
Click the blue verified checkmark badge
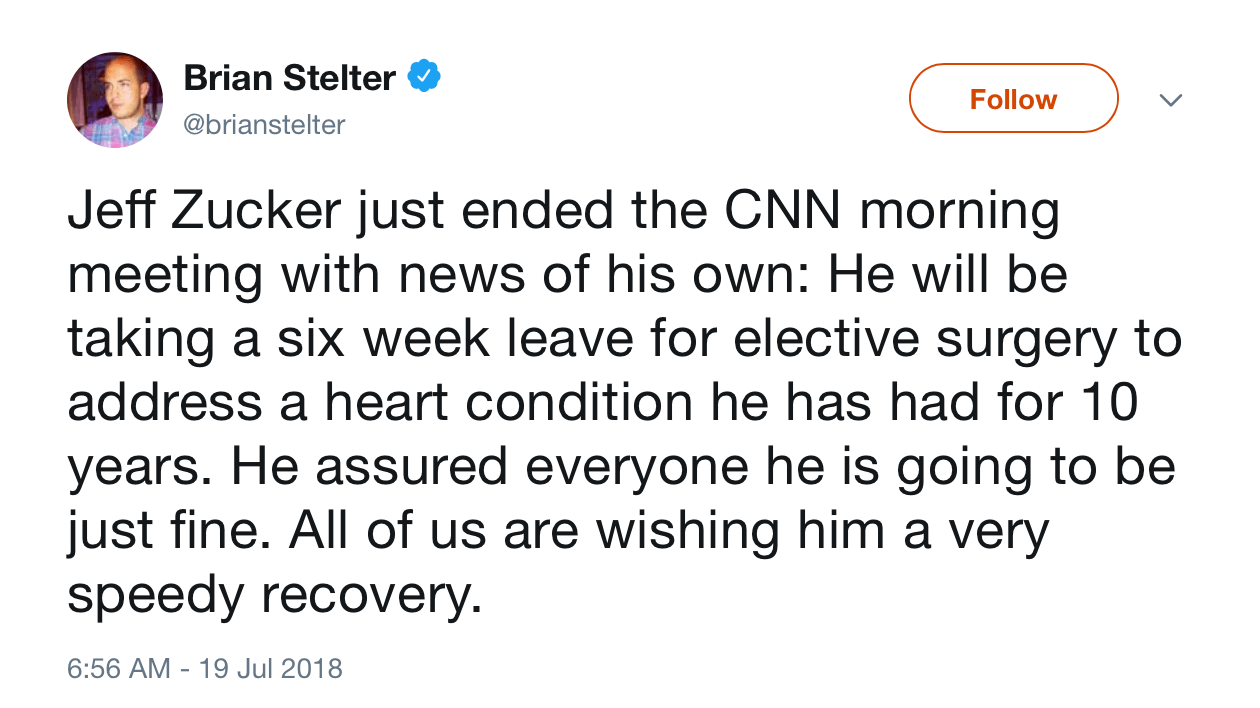[x=423, y=76]
